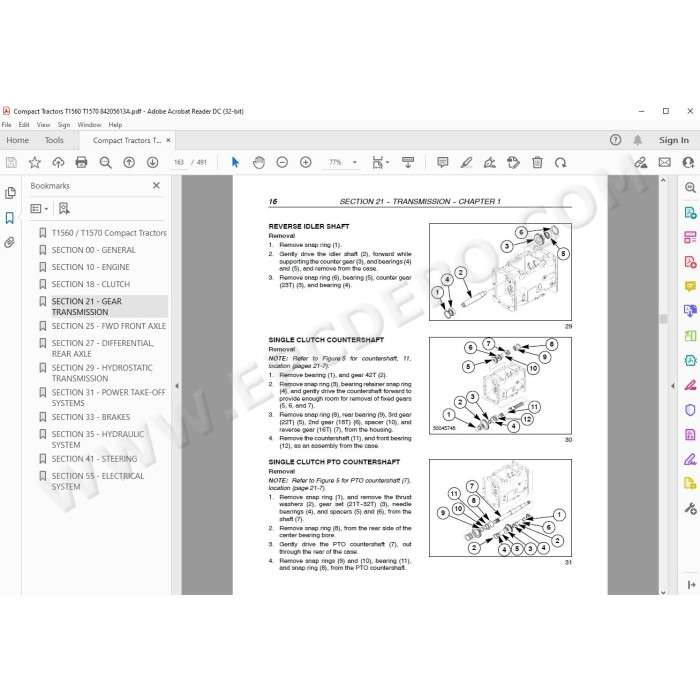Open the Export PDF tool in right pane
700x700 pixels.
pos(690,212)
